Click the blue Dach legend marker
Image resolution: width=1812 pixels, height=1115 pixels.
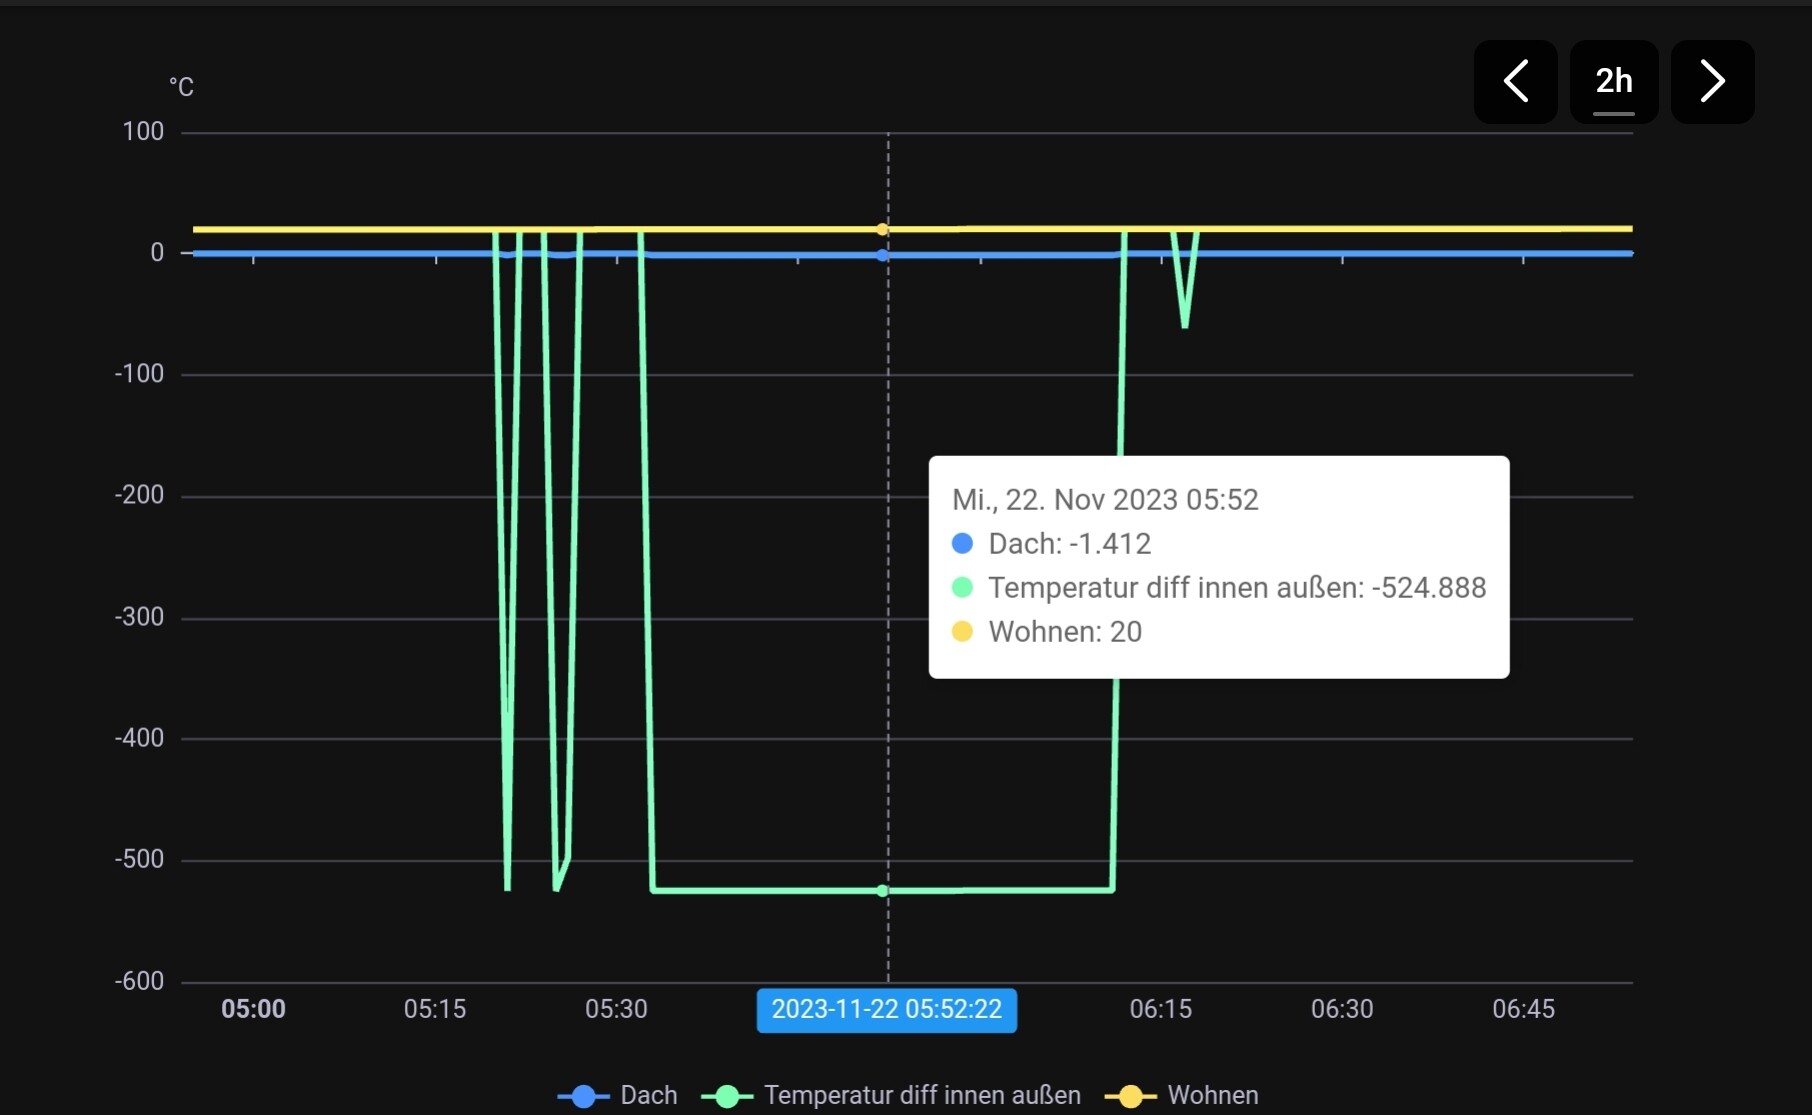583,1096
